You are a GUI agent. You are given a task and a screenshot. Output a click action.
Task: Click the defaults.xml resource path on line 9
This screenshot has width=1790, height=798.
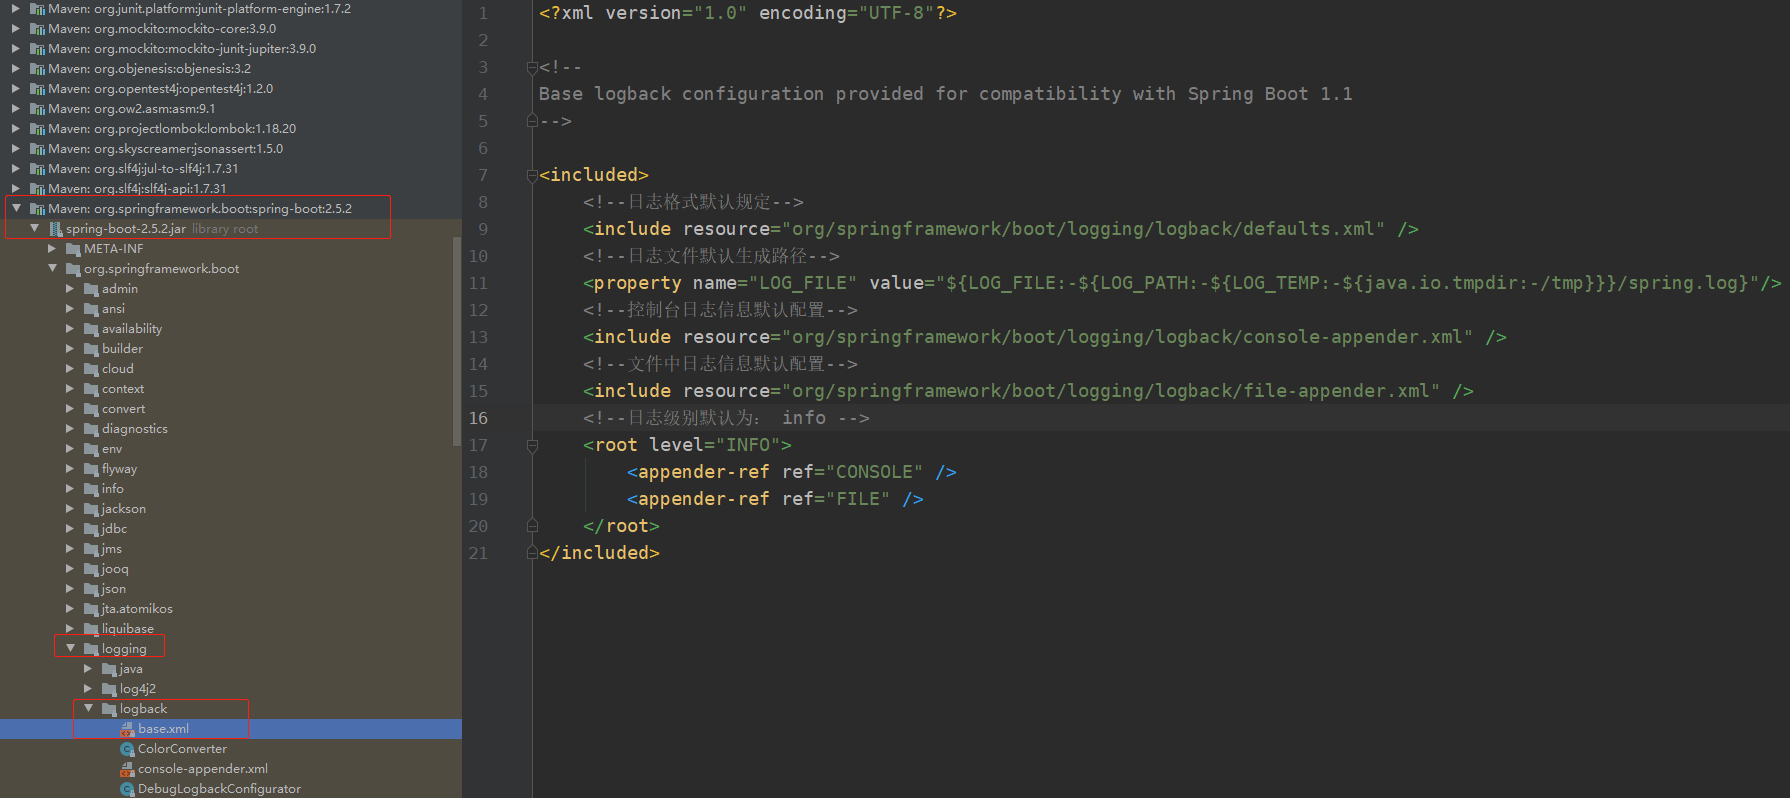point(1083,229)
